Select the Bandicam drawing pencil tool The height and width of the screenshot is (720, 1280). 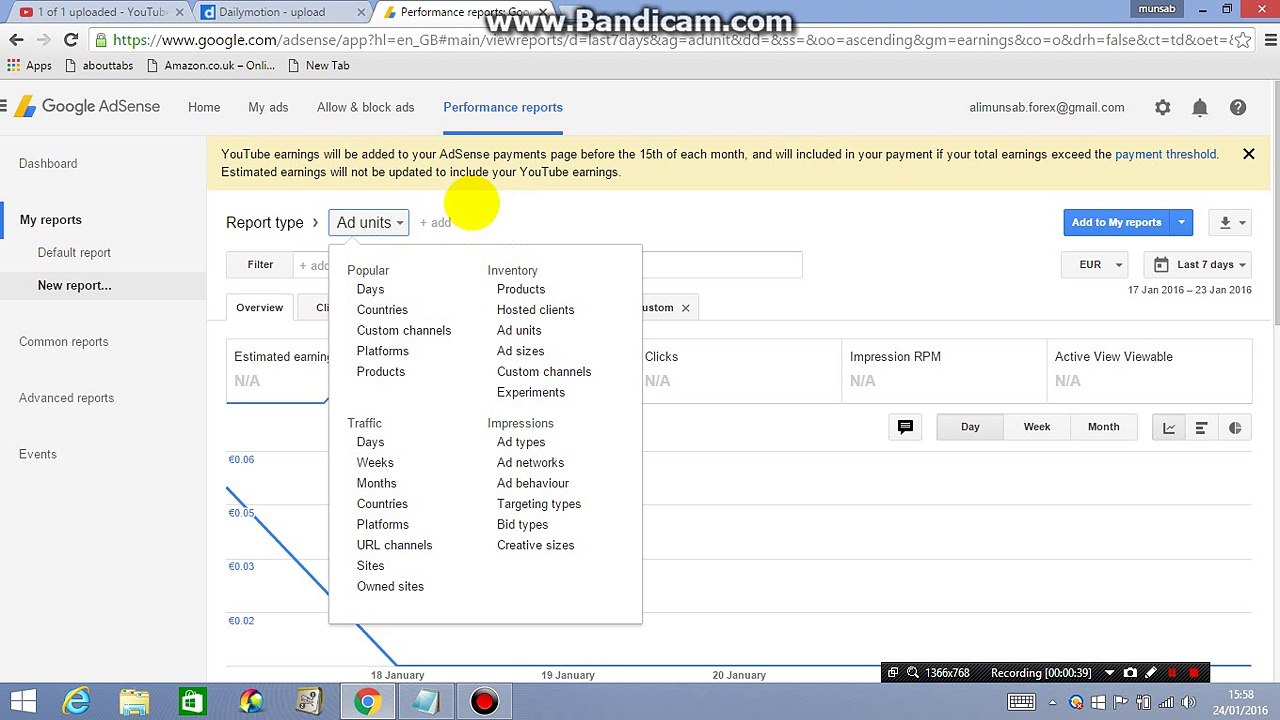(1151, 673)
